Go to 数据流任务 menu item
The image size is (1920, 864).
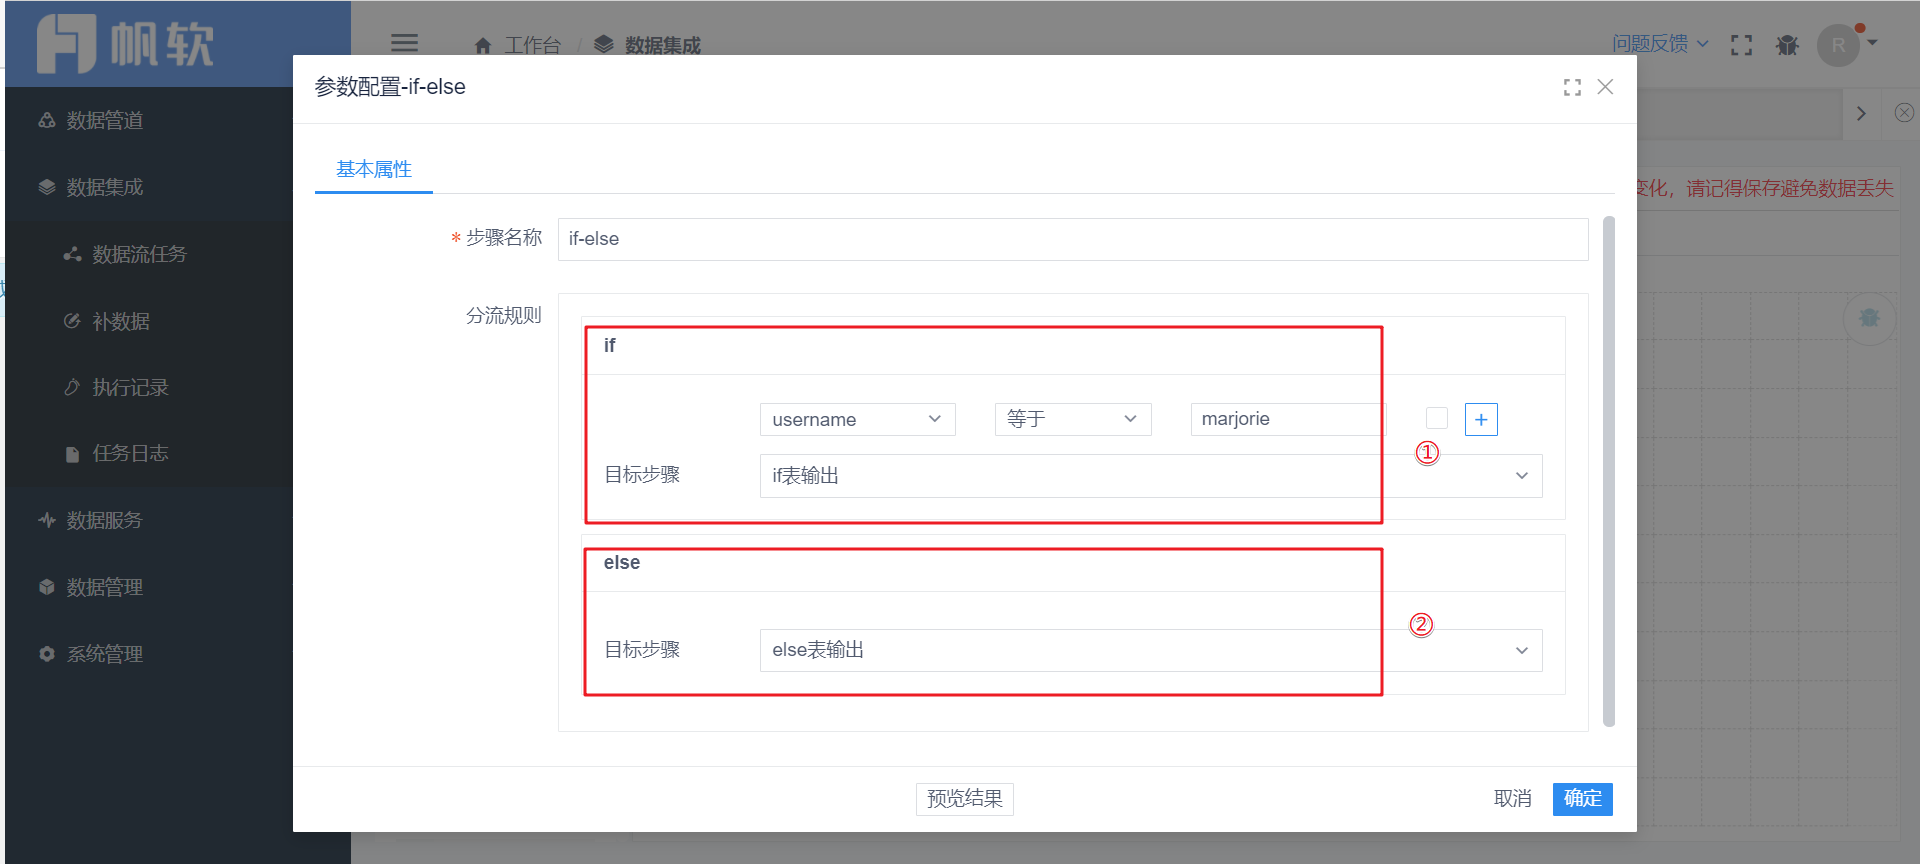click(x=140, y=254)
